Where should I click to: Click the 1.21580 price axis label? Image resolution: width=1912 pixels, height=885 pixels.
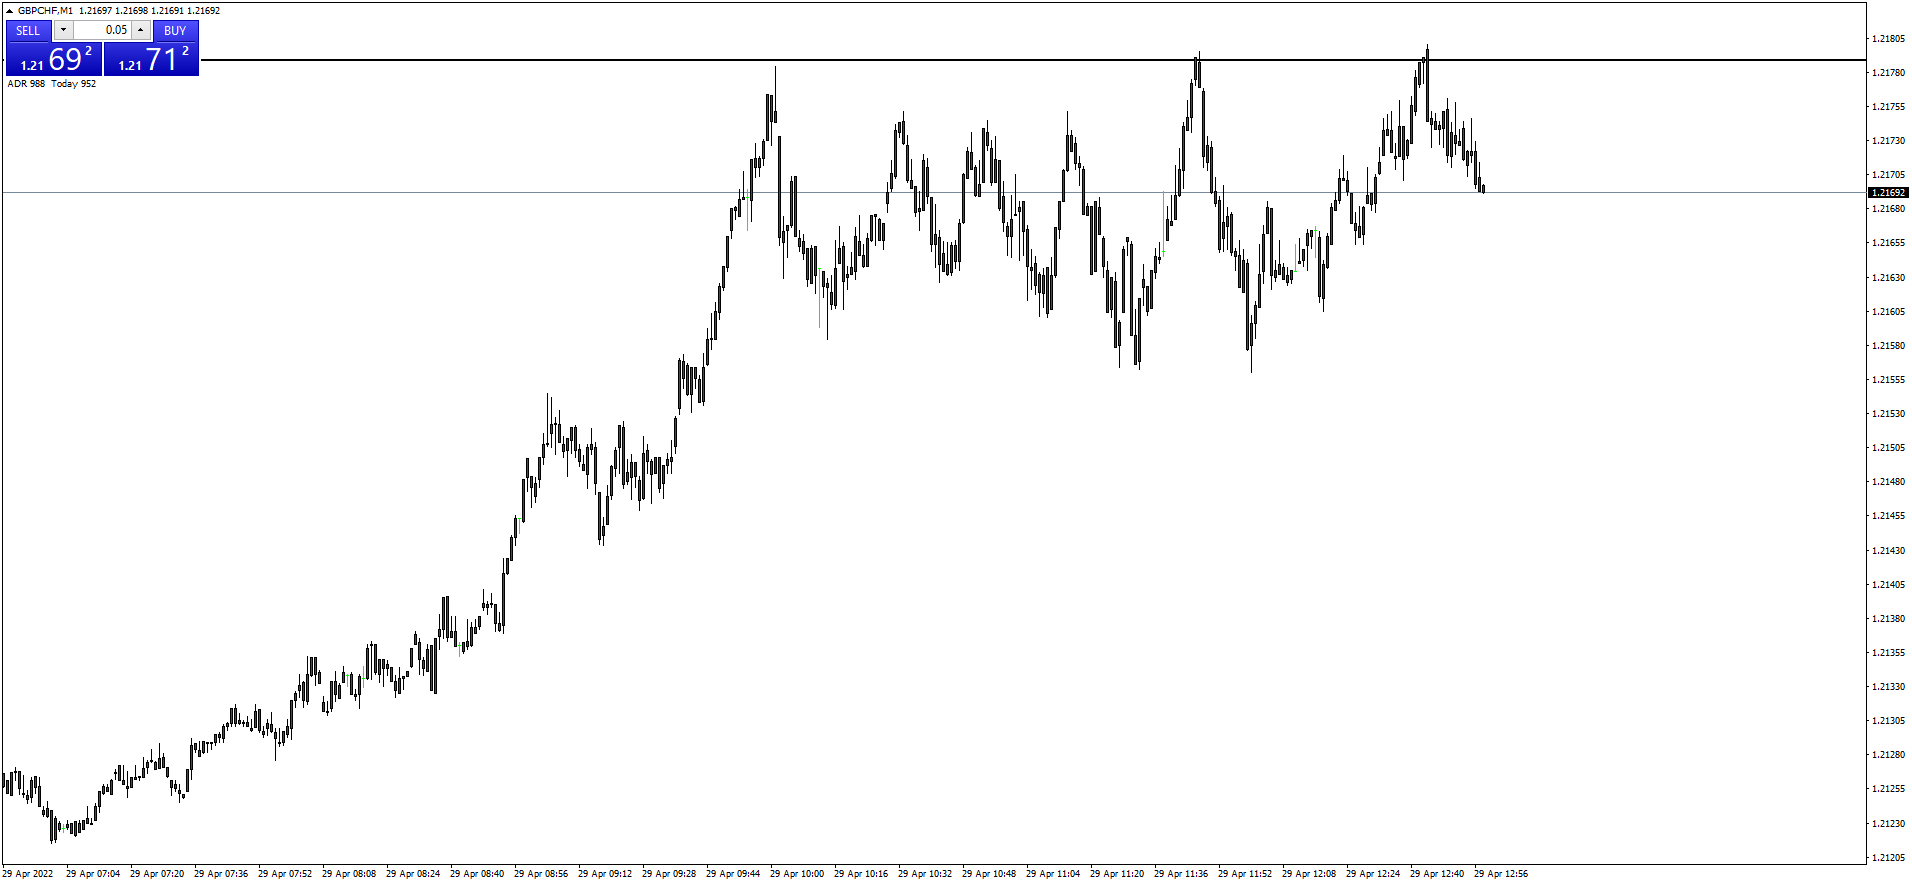[x=1888, y=346]
